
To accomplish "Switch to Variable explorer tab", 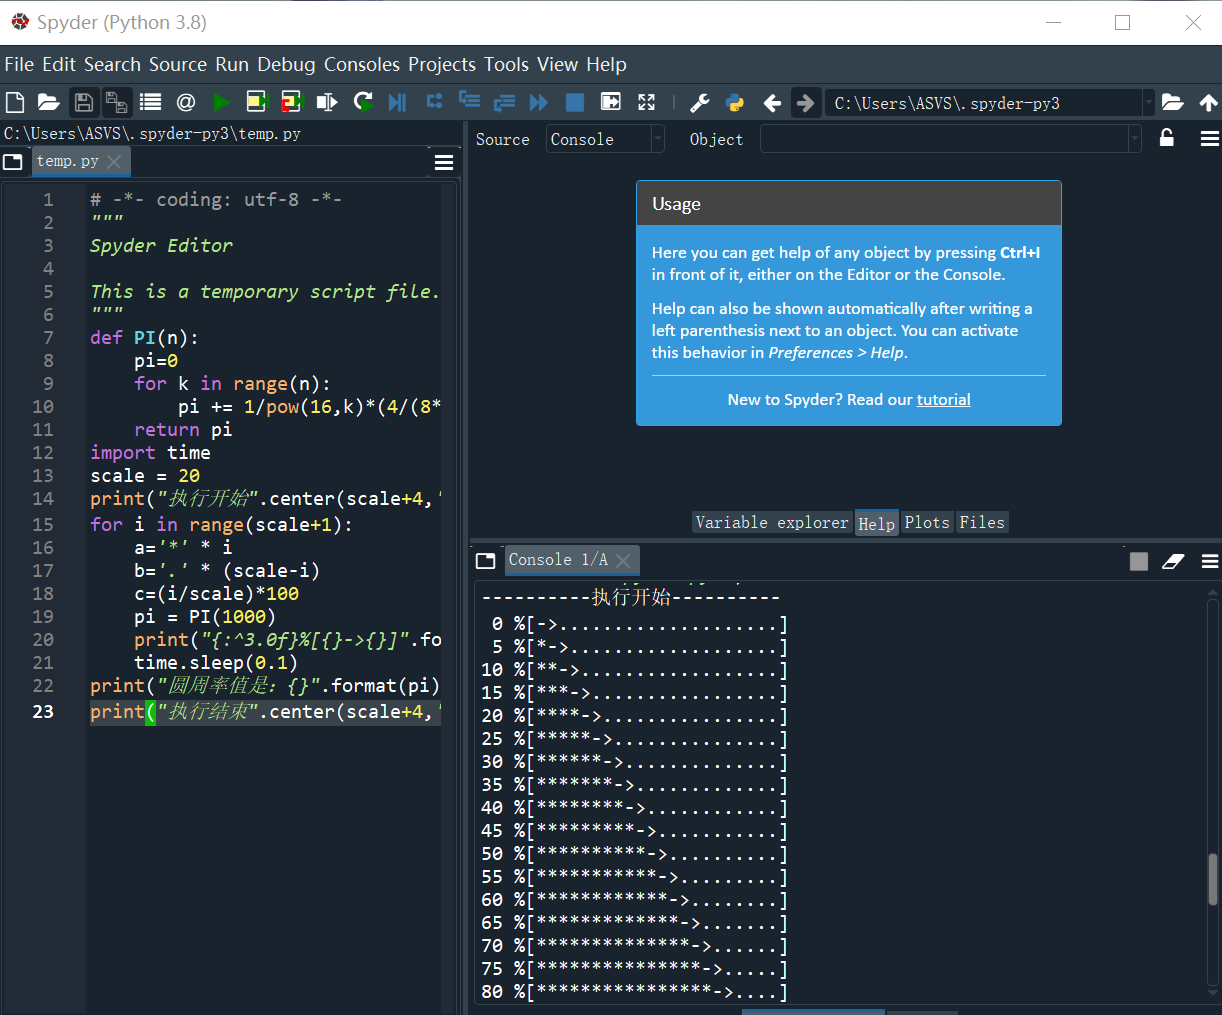I will coord(772,522).
